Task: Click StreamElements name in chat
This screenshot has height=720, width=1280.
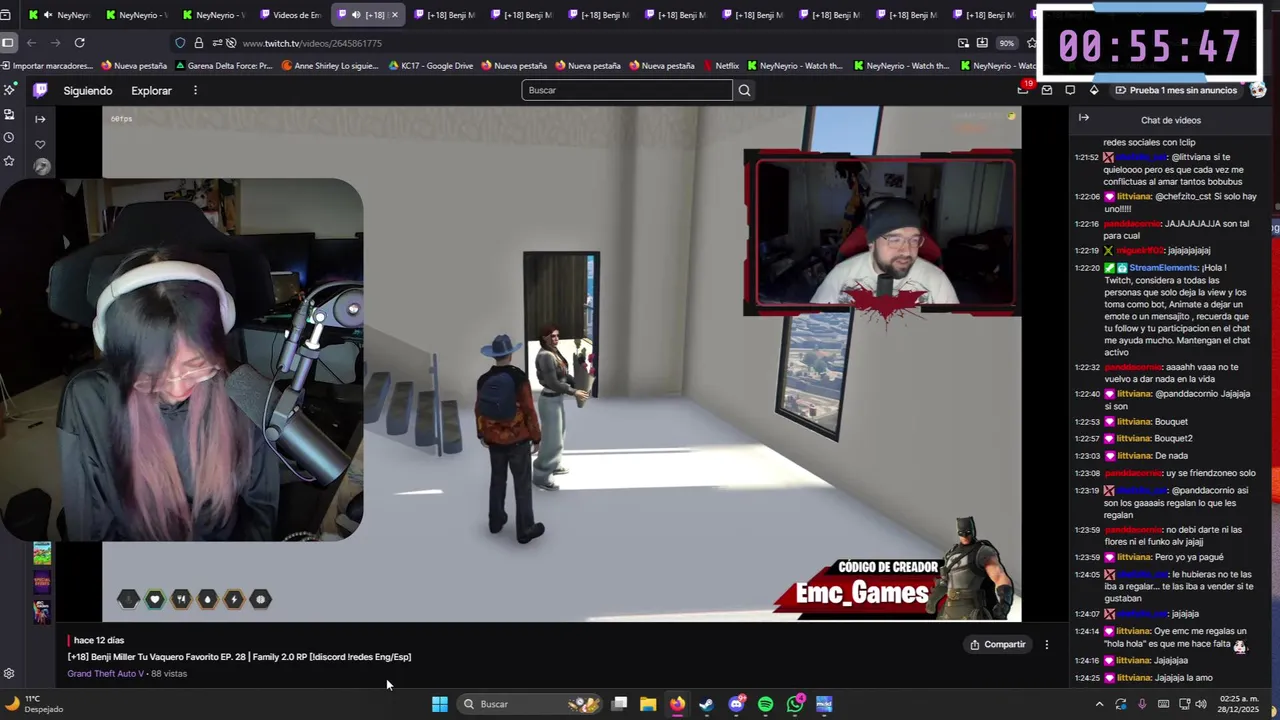Action: (x=1164, y=268)
